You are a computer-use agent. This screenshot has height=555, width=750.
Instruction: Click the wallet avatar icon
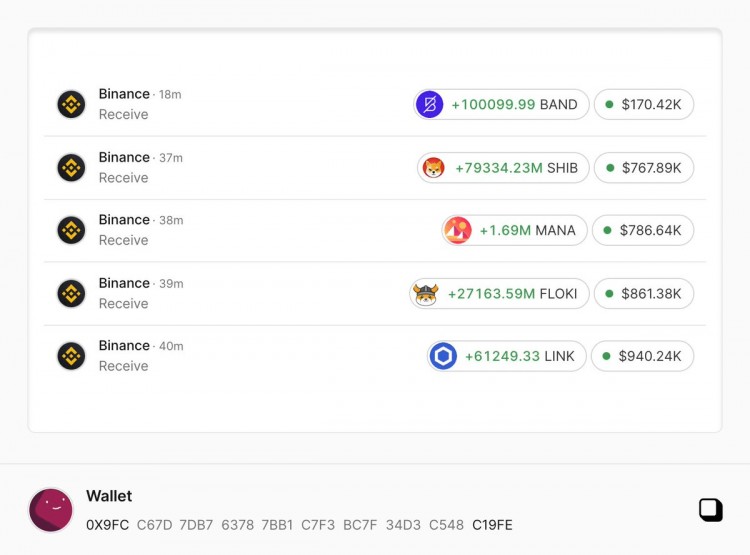(x=51, y=510)
